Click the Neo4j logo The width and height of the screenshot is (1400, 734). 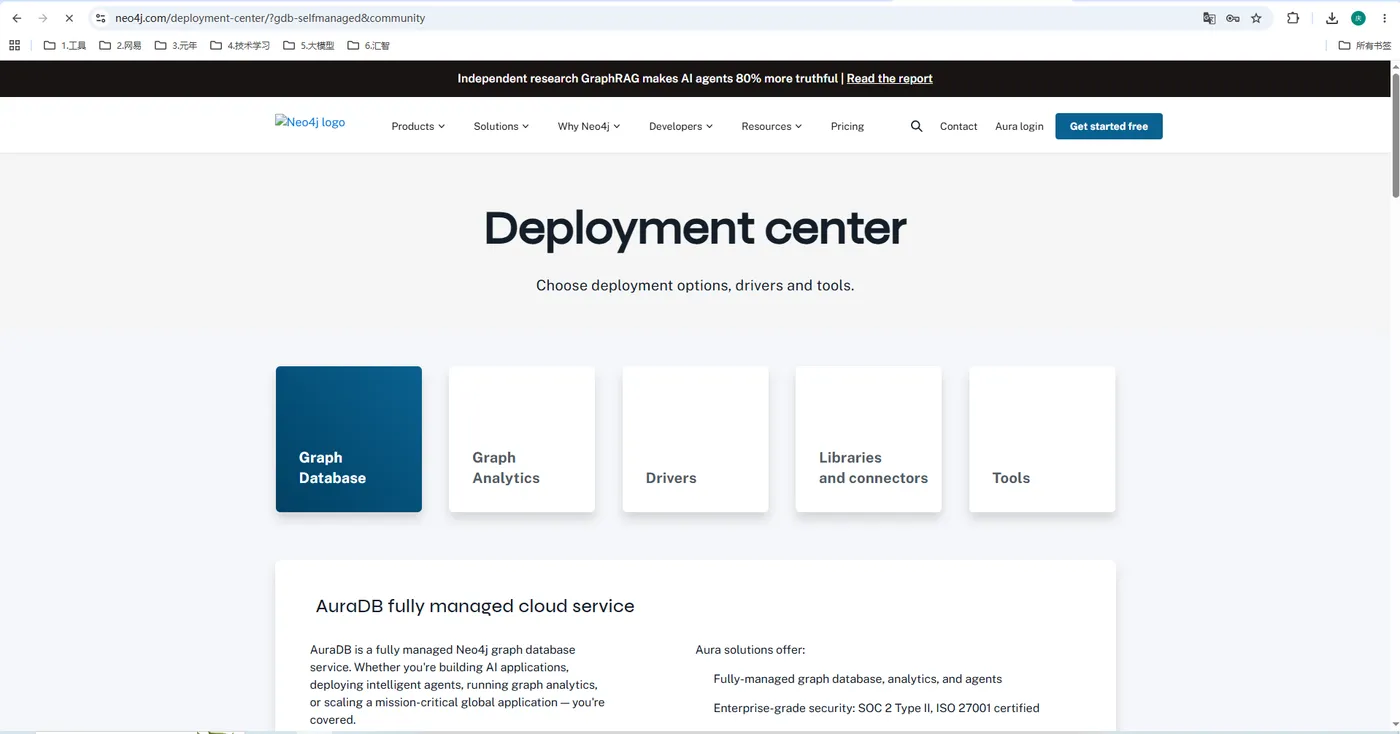click(310, 122)
